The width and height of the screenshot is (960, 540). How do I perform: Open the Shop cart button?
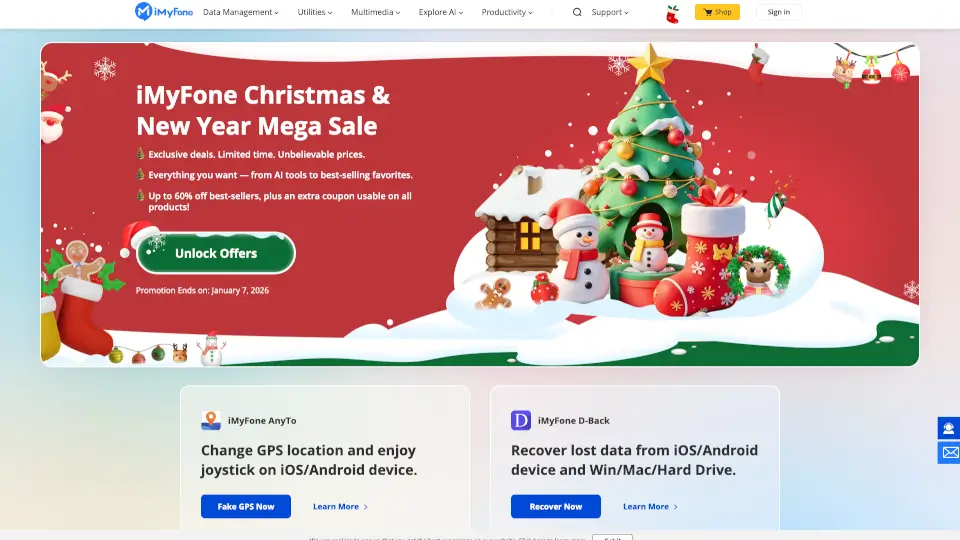click(717, 12)
